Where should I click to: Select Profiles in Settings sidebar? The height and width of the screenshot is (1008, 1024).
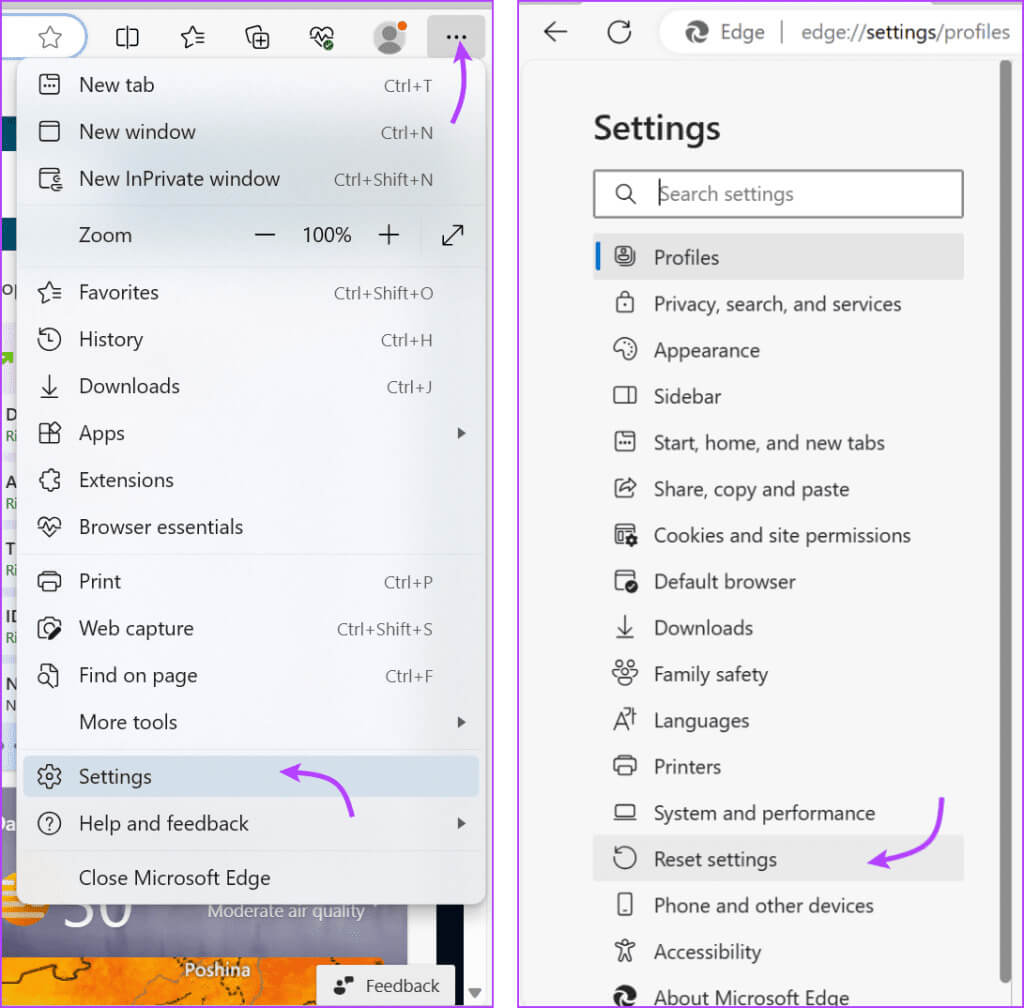778,257
